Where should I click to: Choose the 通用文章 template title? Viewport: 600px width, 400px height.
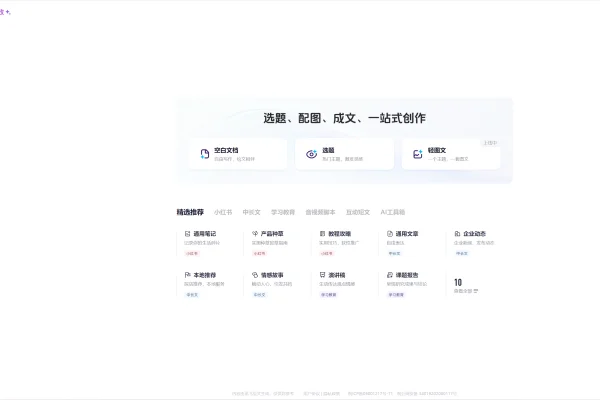coord(407,233)
